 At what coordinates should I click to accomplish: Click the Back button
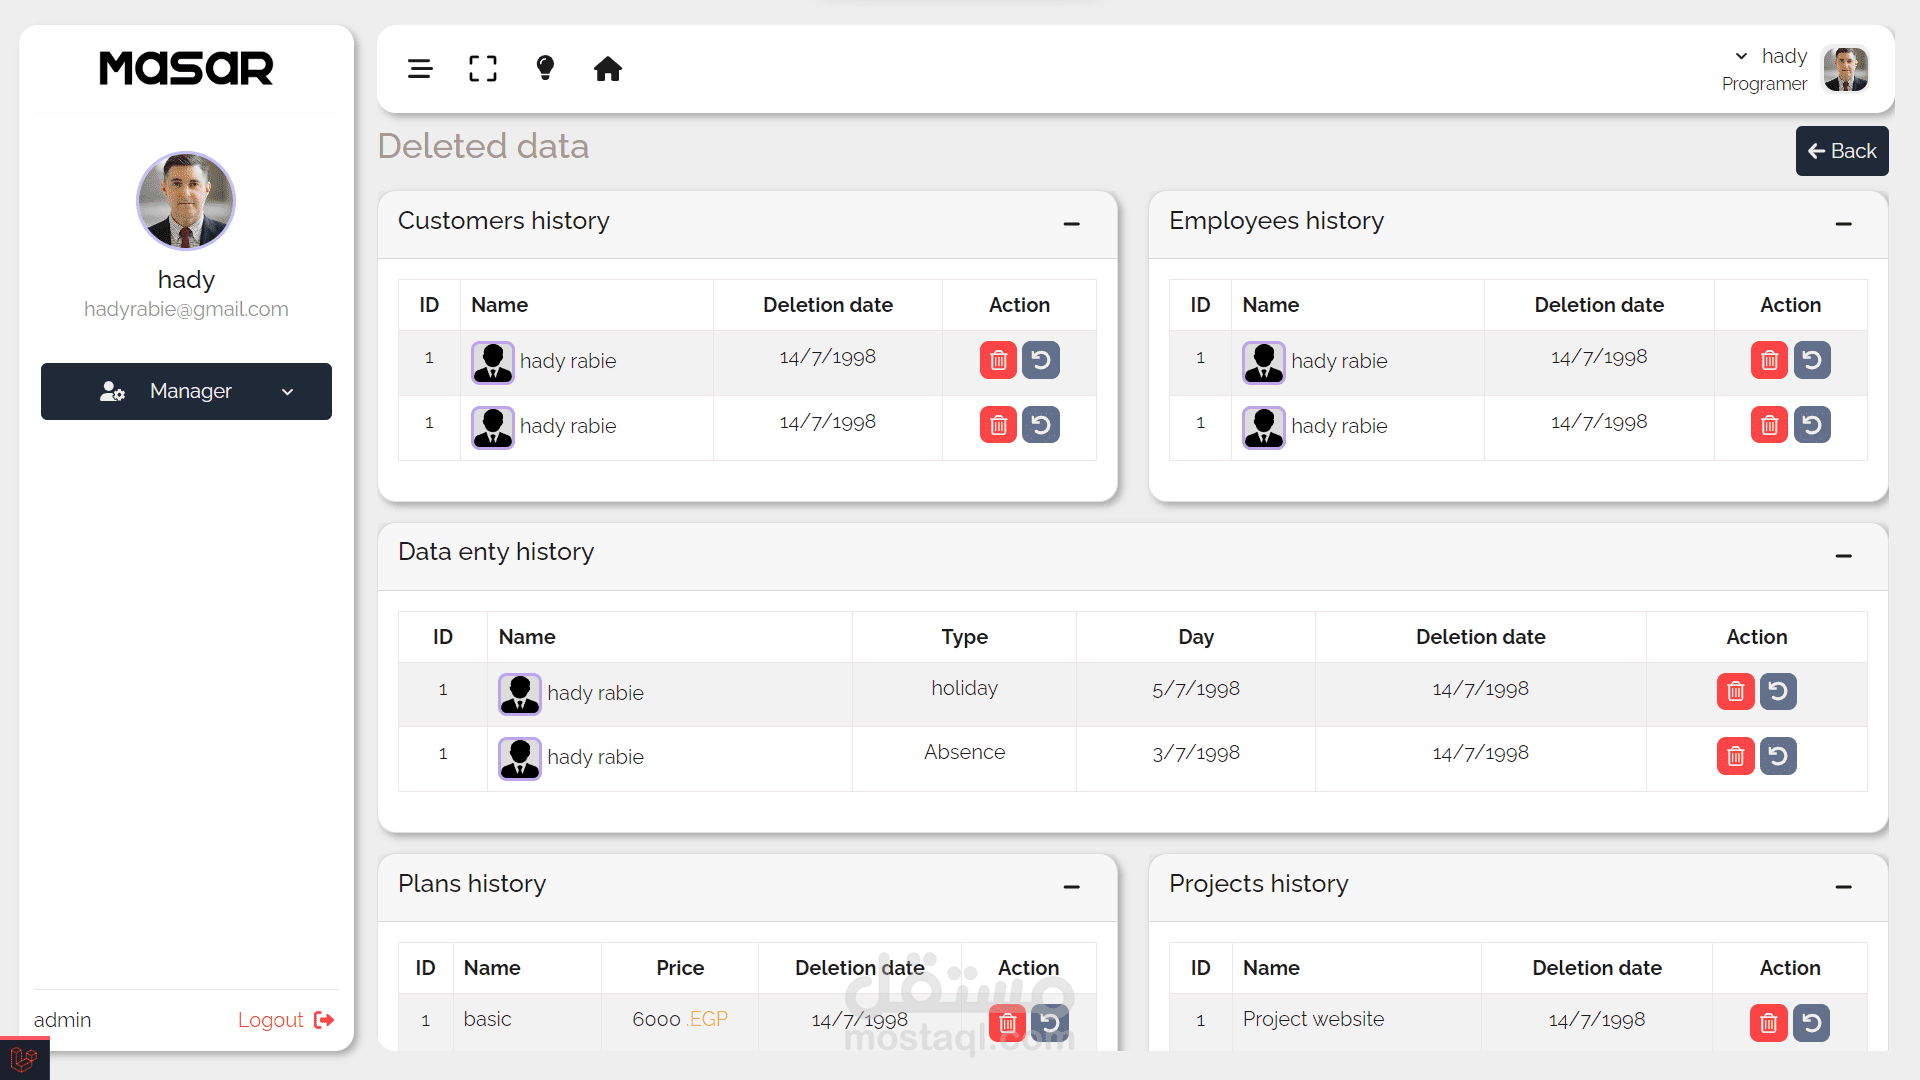click(x=1841, y=151)
